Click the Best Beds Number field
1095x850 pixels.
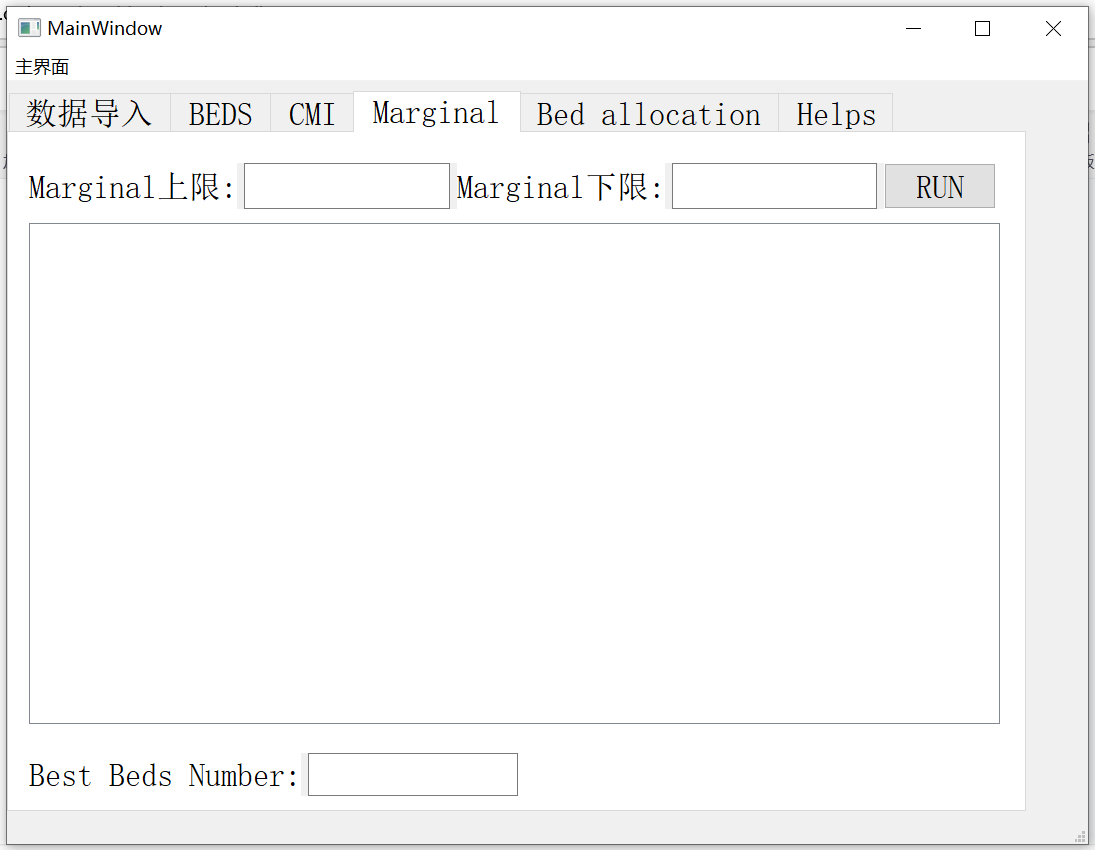tap(412, 774)
